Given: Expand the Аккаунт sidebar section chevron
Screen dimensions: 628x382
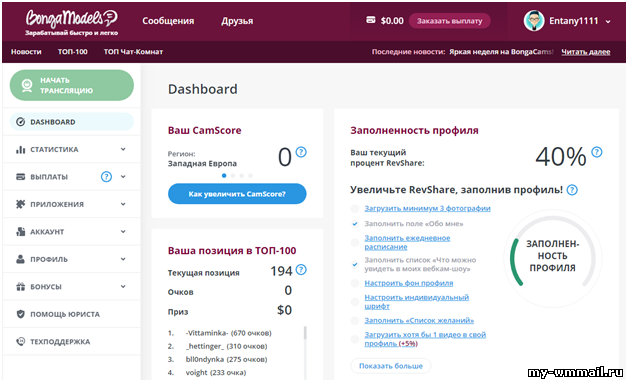Looking at the screenshot, I should pos(123,231).
